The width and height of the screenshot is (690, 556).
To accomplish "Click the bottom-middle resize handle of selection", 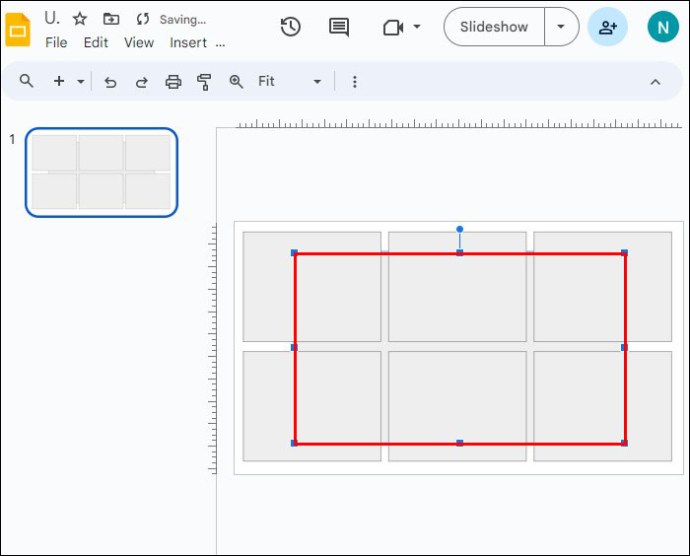I will point(460,443).
